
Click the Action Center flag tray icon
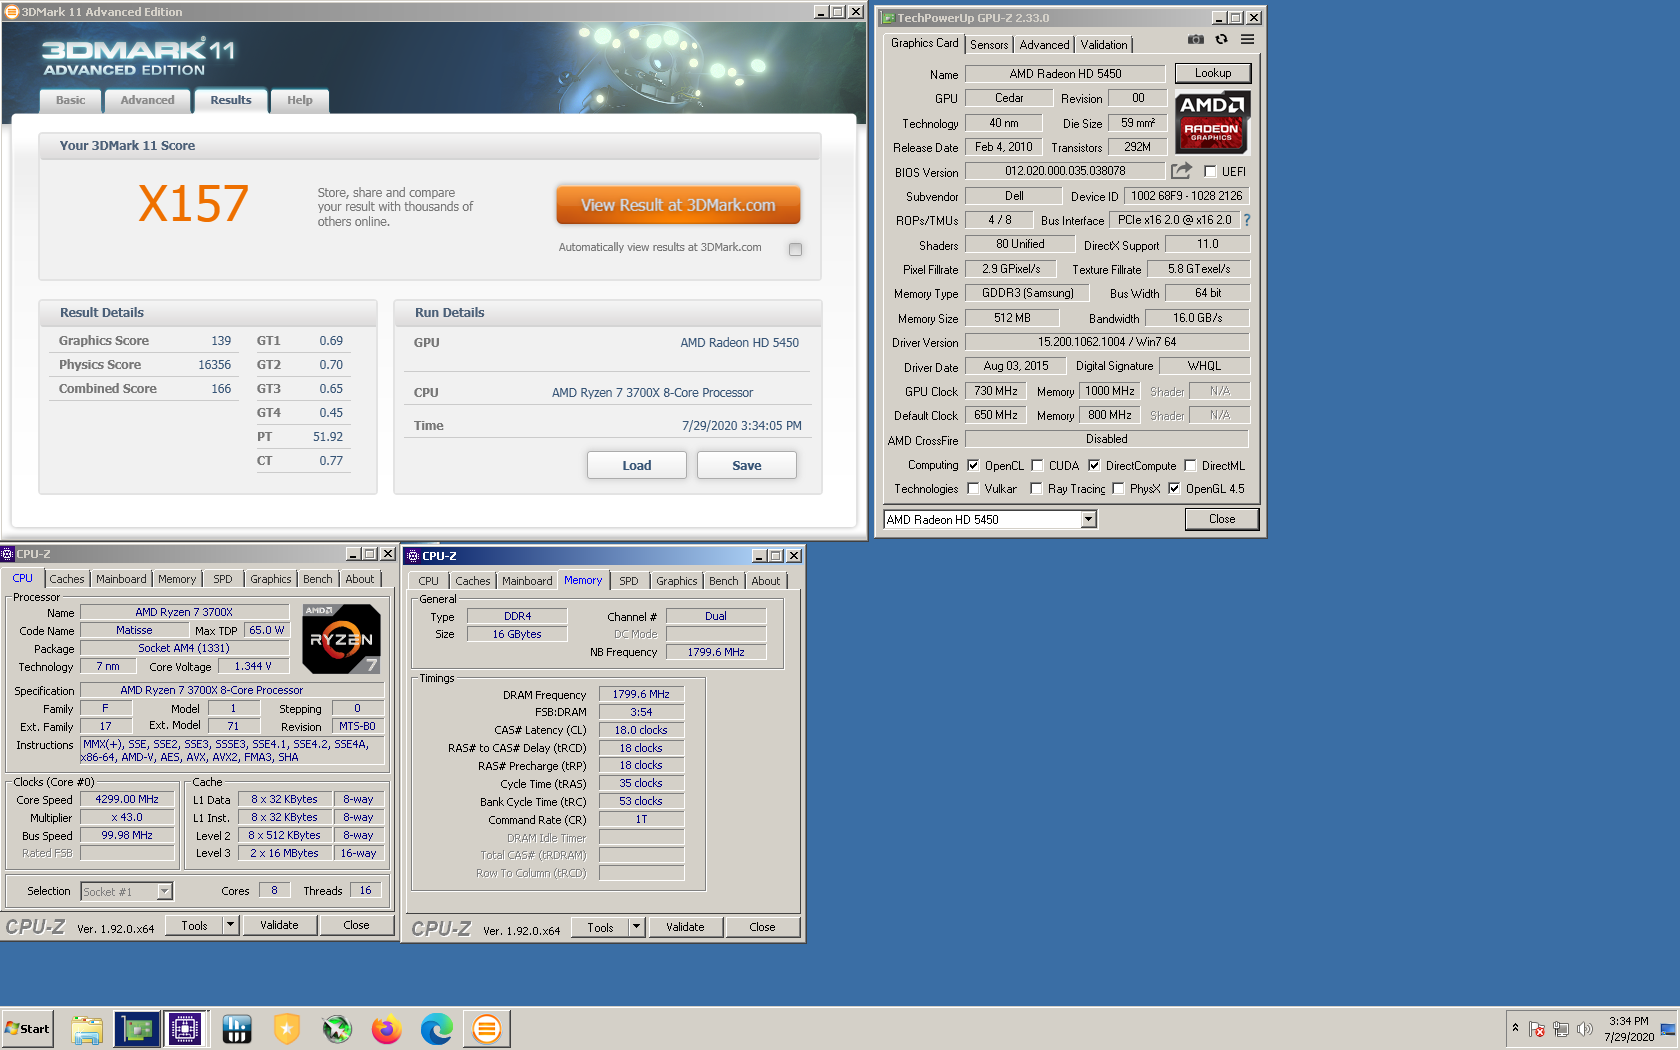(1537, 1029)
